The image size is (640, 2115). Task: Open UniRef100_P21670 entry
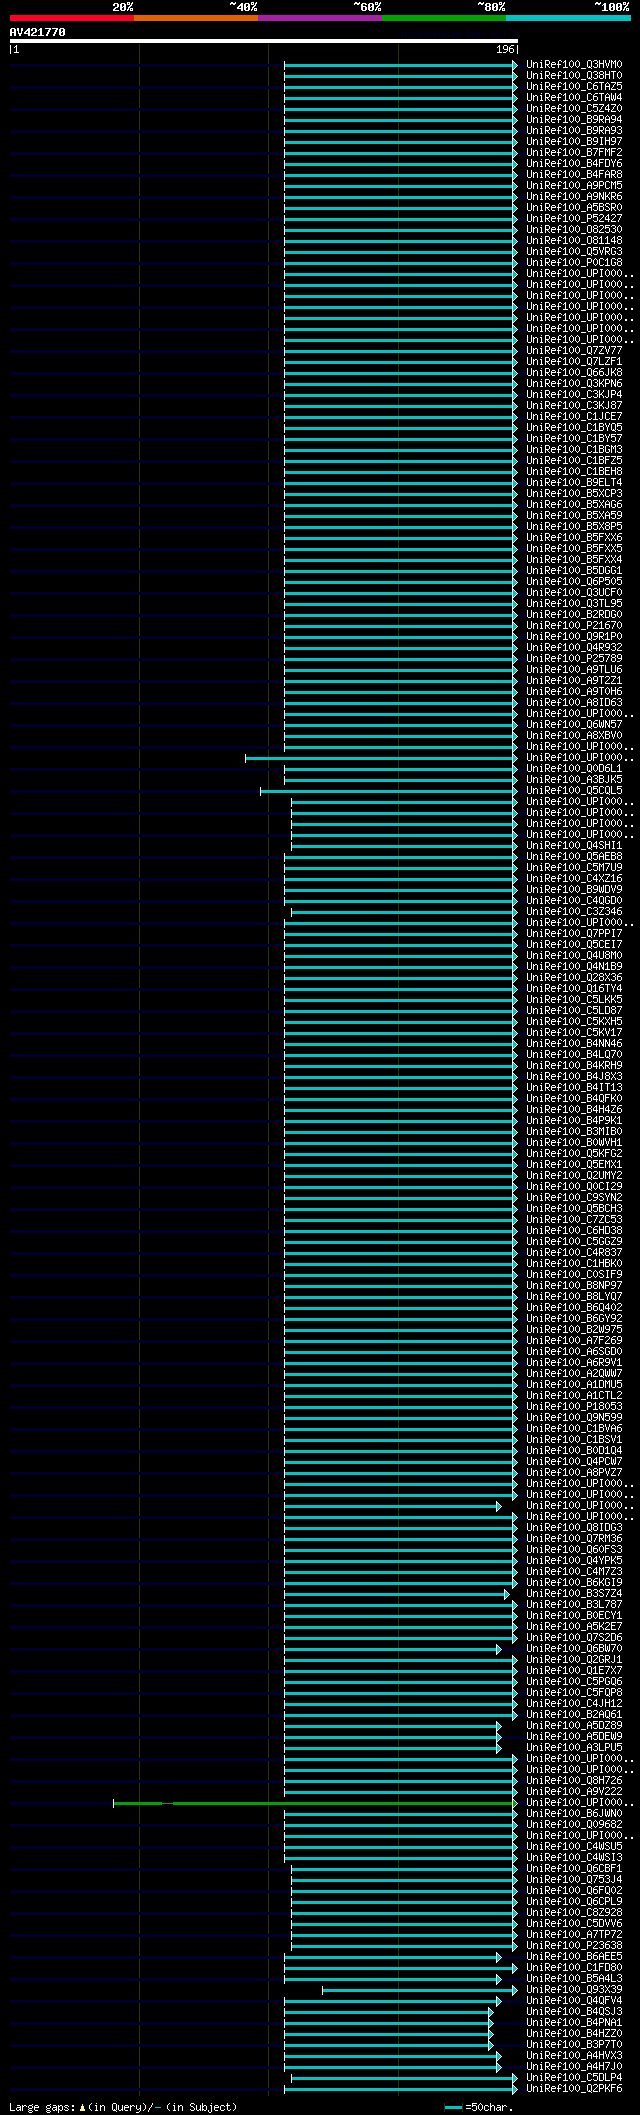click(x=574, y=626)
